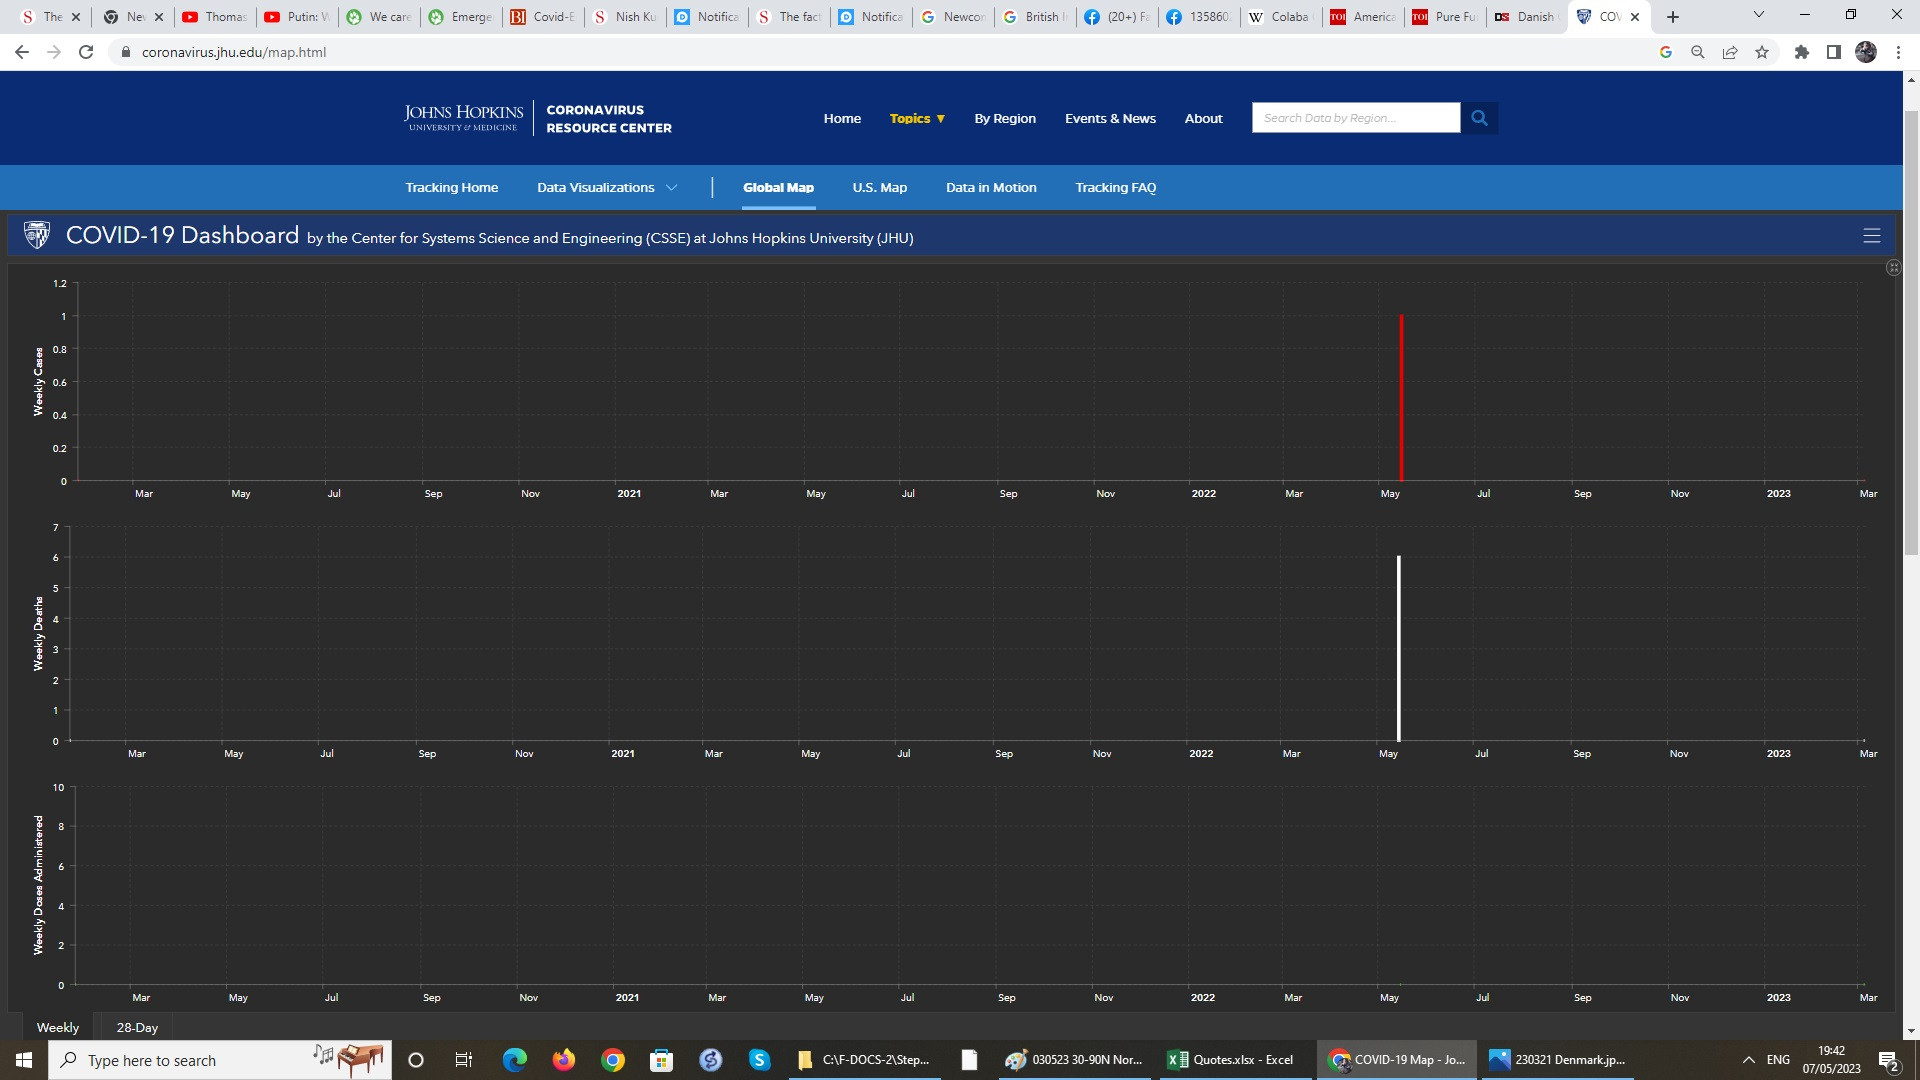Click the search magnifier button

pyautogui.click(x=1479, y=118)
